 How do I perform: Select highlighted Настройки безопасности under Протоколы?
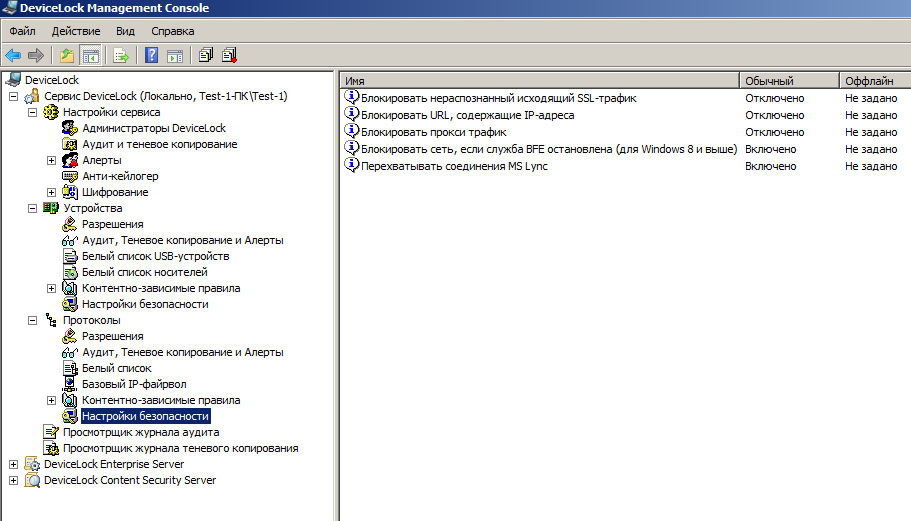pos(145,416)
